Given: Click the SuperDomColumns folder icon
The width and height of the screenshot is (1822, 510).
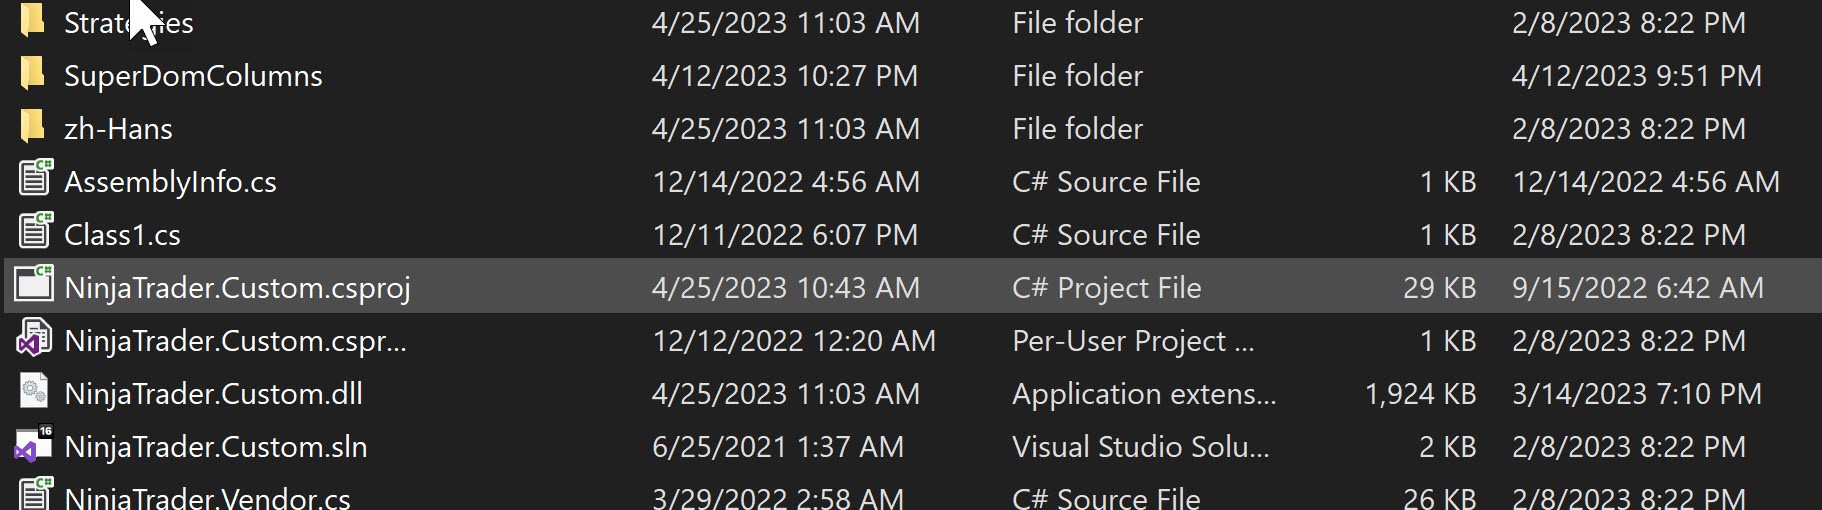Looking at the screenshot, I should click(33, 74).
